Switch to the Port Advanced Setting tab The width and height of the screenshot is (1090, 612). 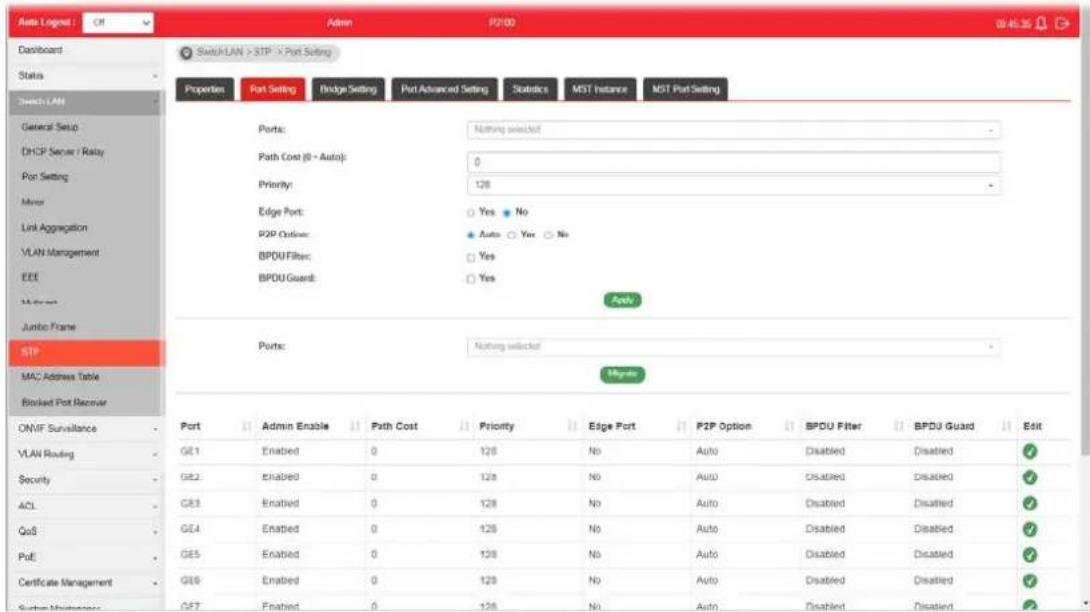coord(444,89)
